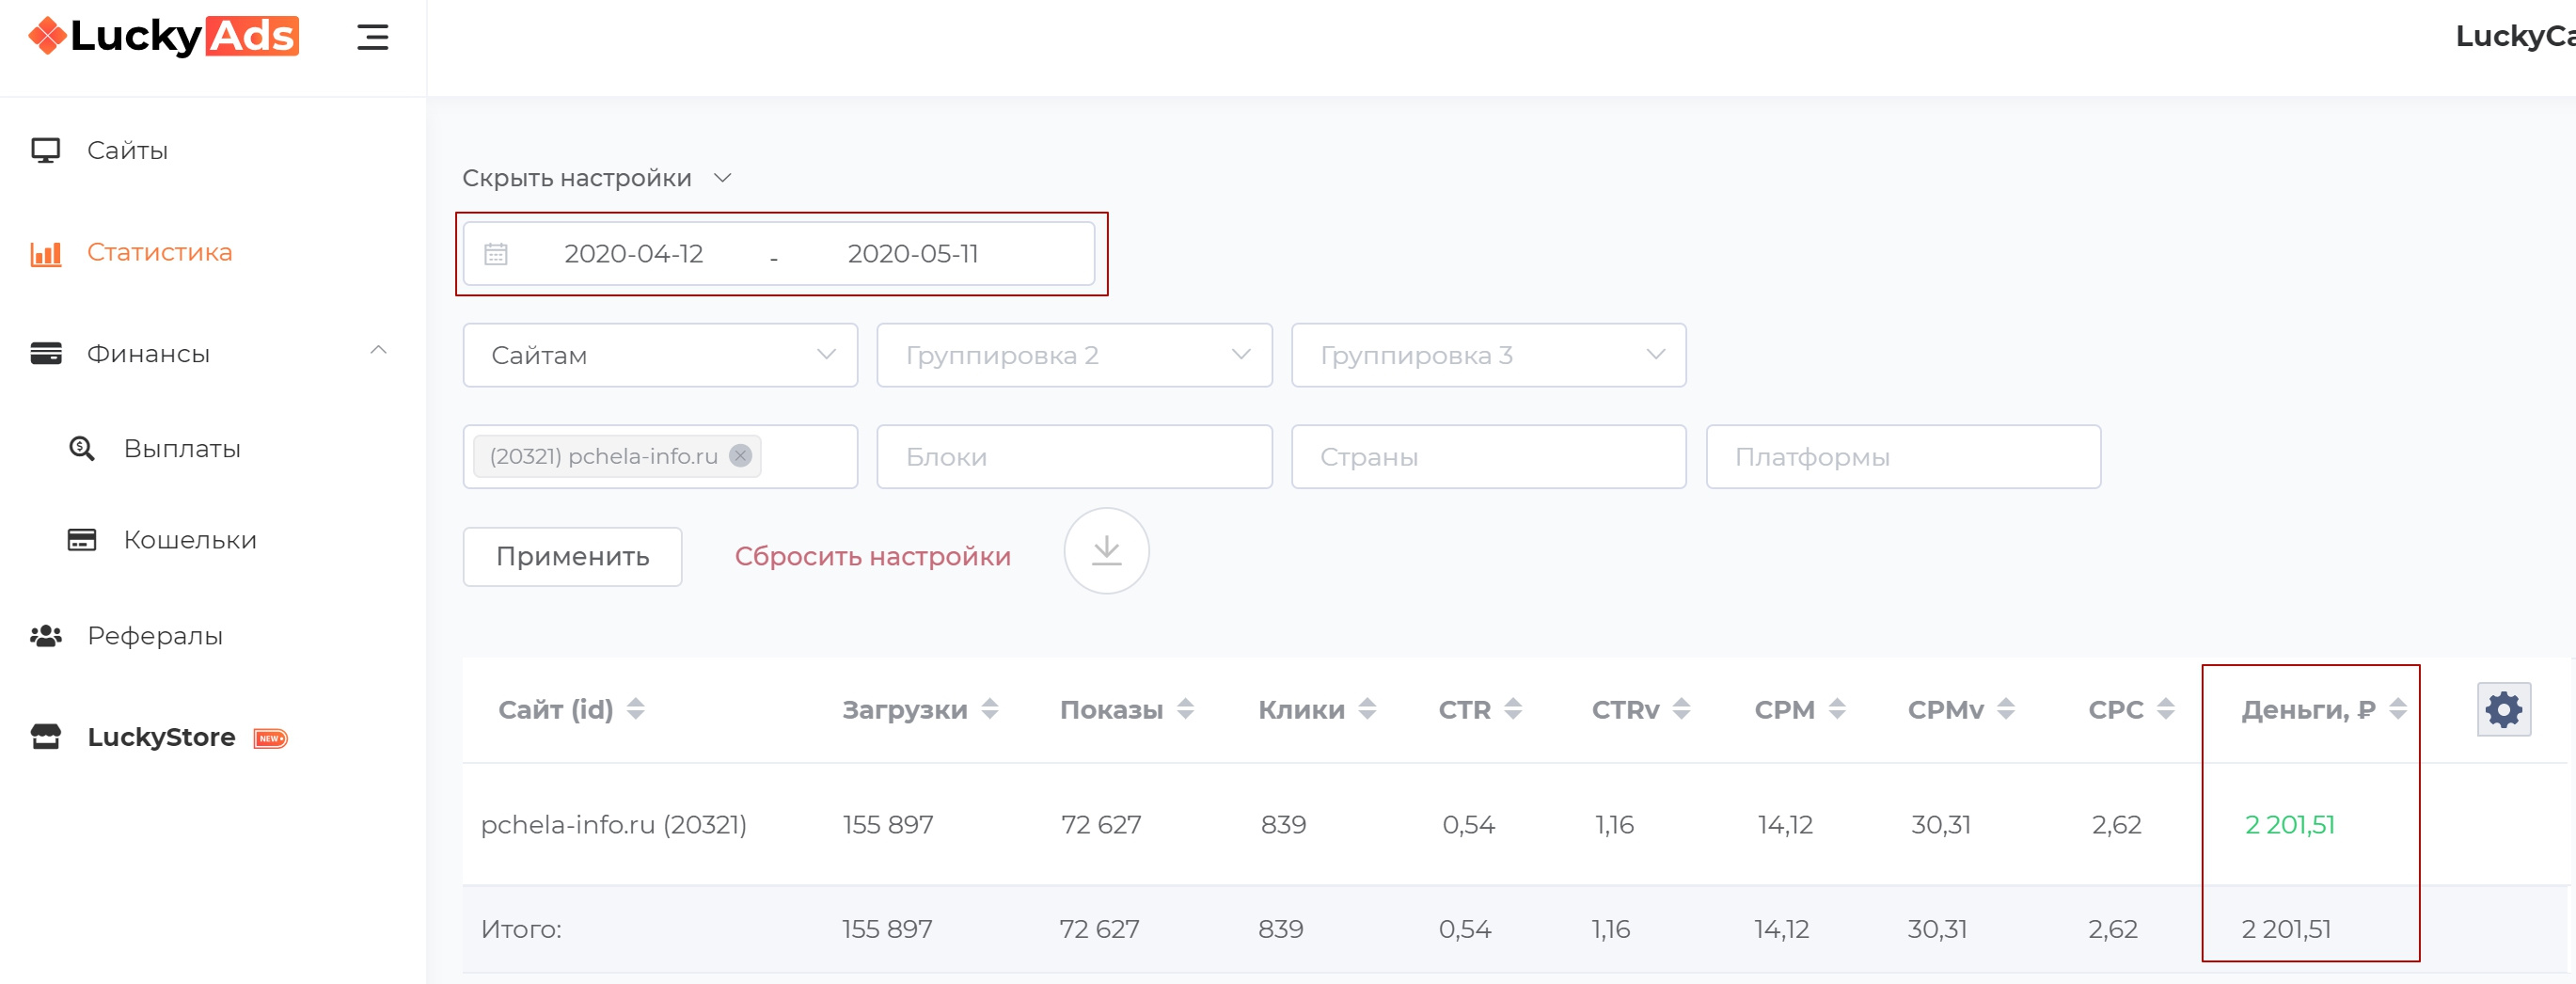Click the Страны filter field

(x=1488, y=457)
